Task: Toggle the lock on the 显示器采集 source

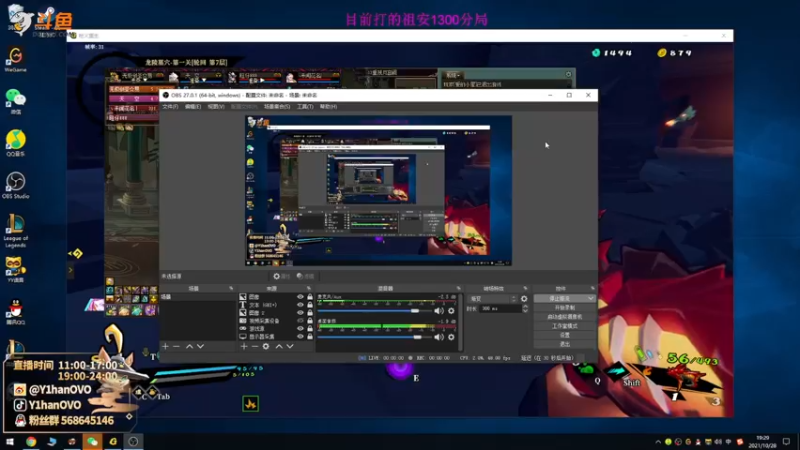Action: pos(310,337)
